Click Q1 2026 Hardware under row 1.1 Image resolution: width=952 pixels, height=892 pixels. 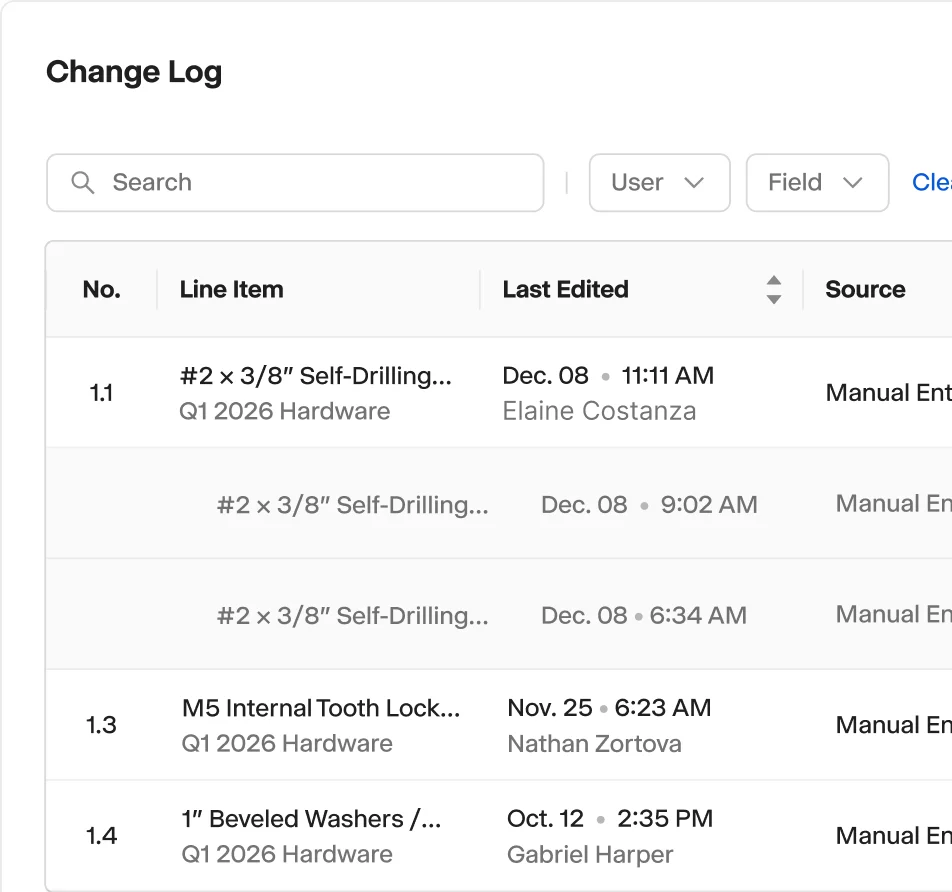(285, 411)
